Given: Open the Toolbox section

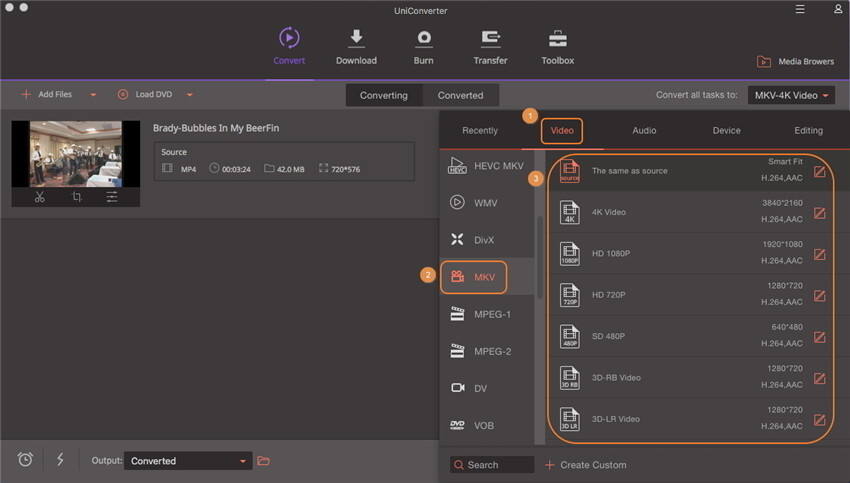Looking at the screenshot, I should pos(557,47).
